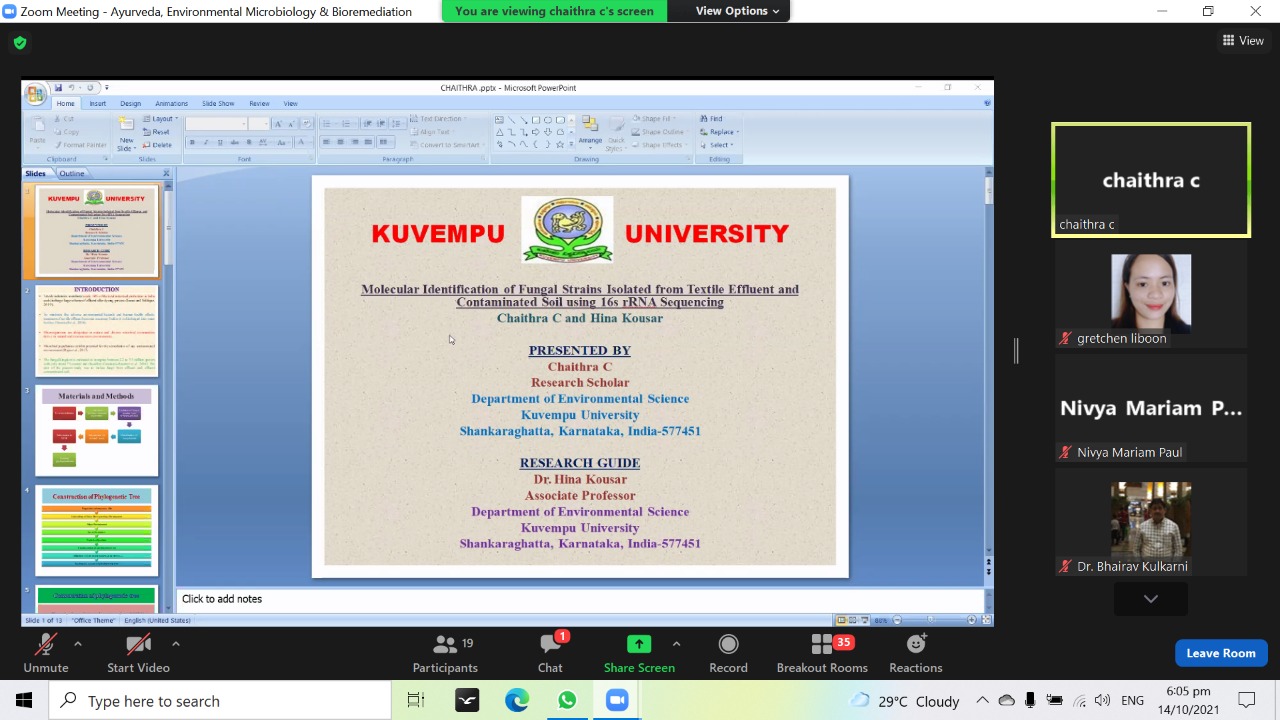The image size is (1280, 720).
Task: Click the Record button
Action: [x=728, y=653]
